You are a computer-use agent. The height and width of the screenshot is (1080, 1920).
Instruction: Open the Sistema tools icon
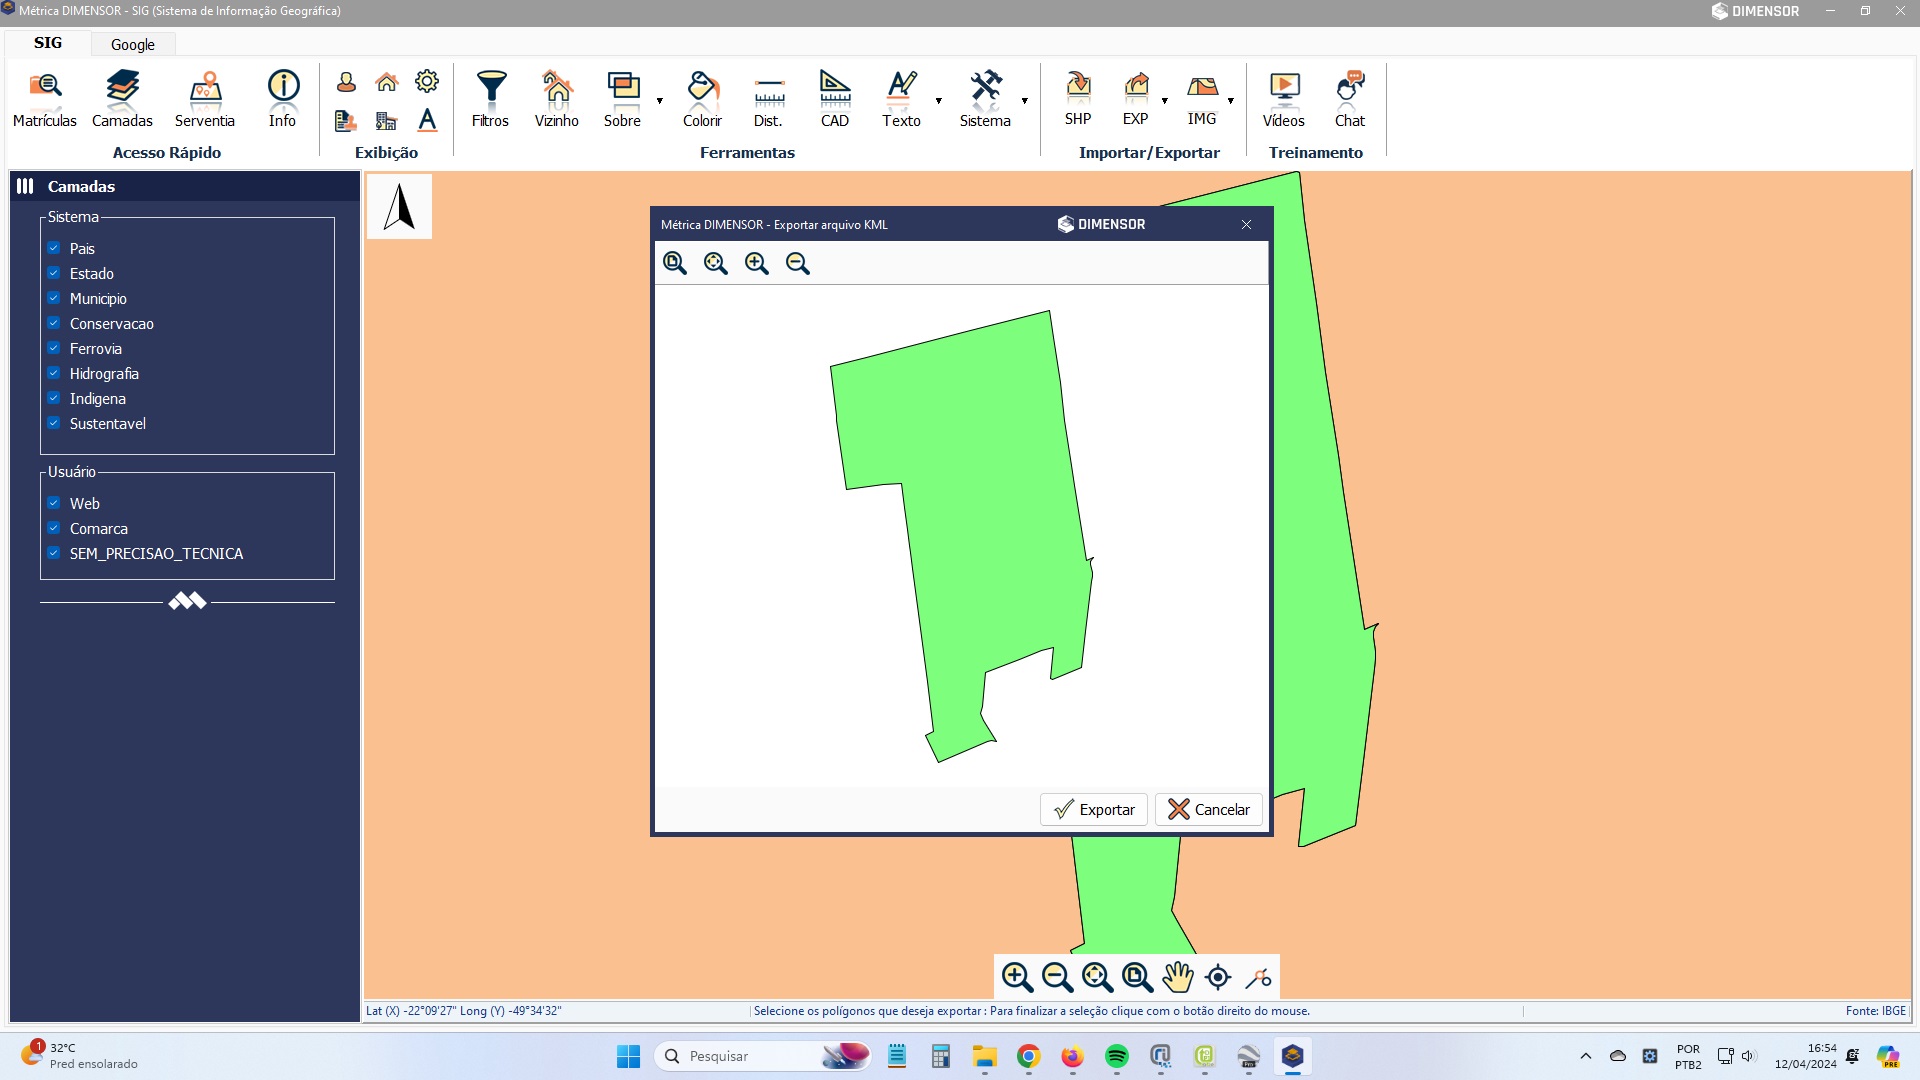pyautogui.click(x=986, y=99)
